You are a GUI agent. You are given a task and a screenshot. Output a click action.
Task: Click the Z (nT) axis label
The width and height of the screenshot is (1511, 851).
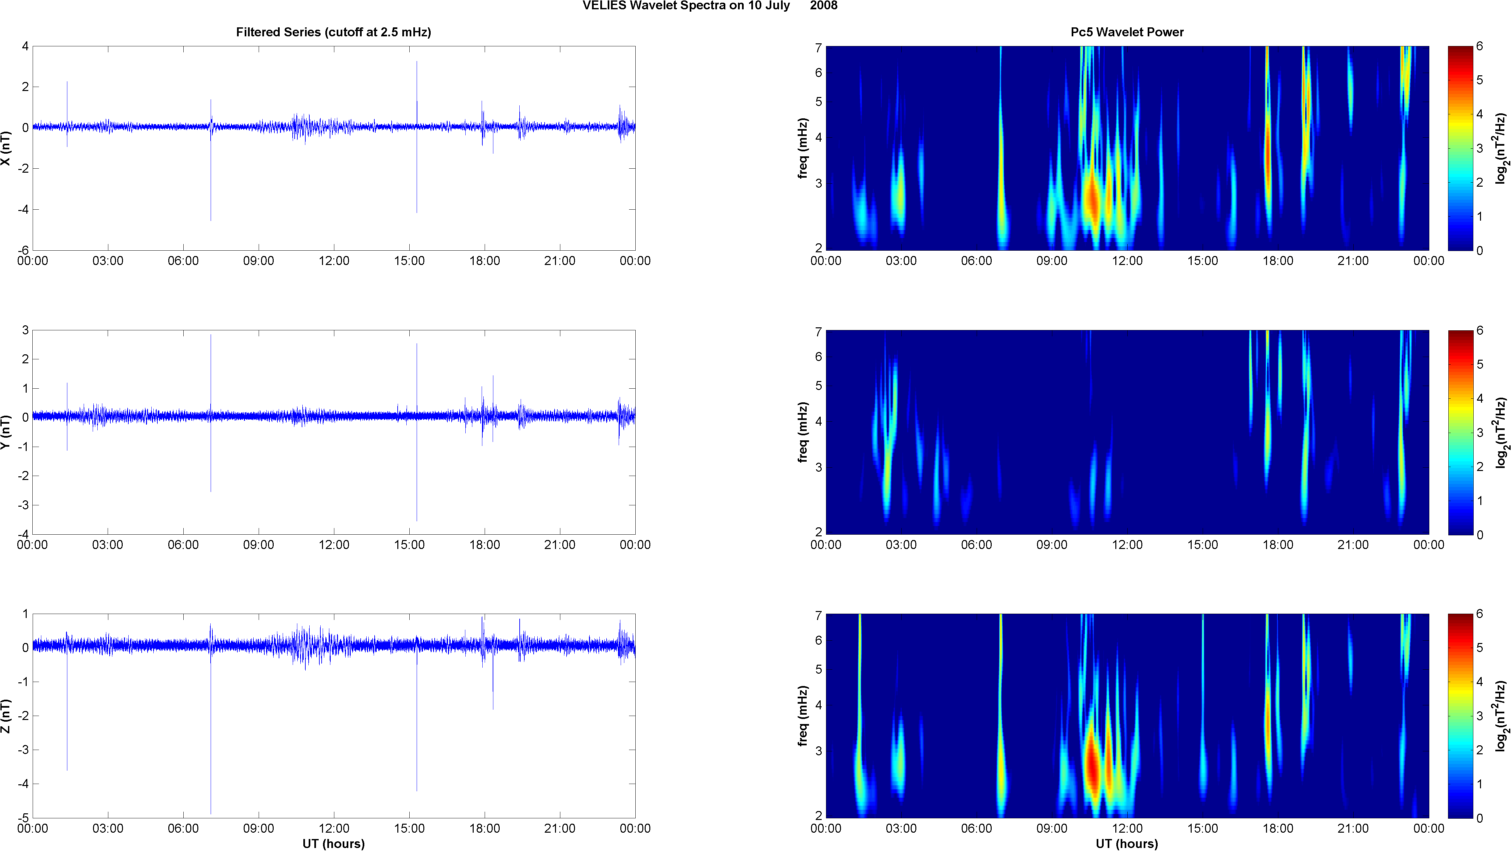point(7,716)
